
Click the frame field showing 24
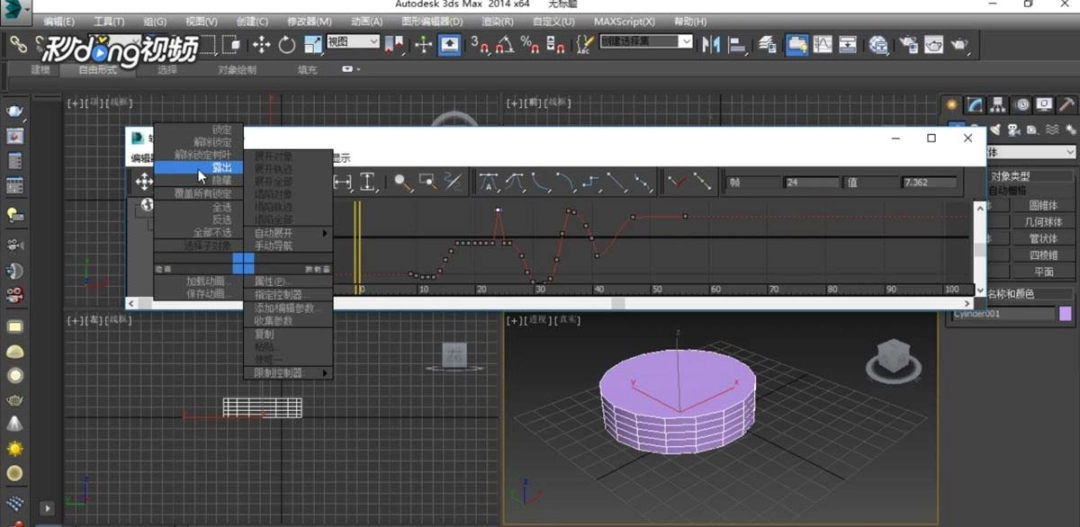811,183
